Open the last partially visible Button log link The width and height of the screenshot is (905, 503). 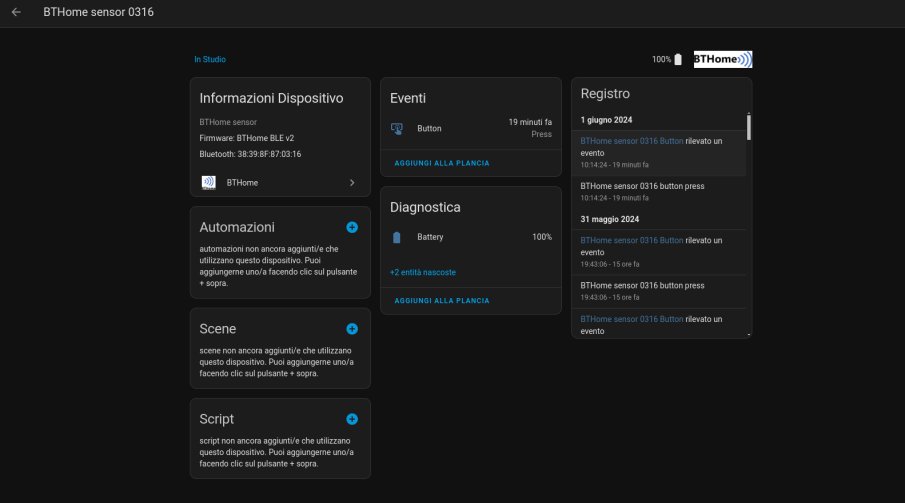tap(631, 319)
